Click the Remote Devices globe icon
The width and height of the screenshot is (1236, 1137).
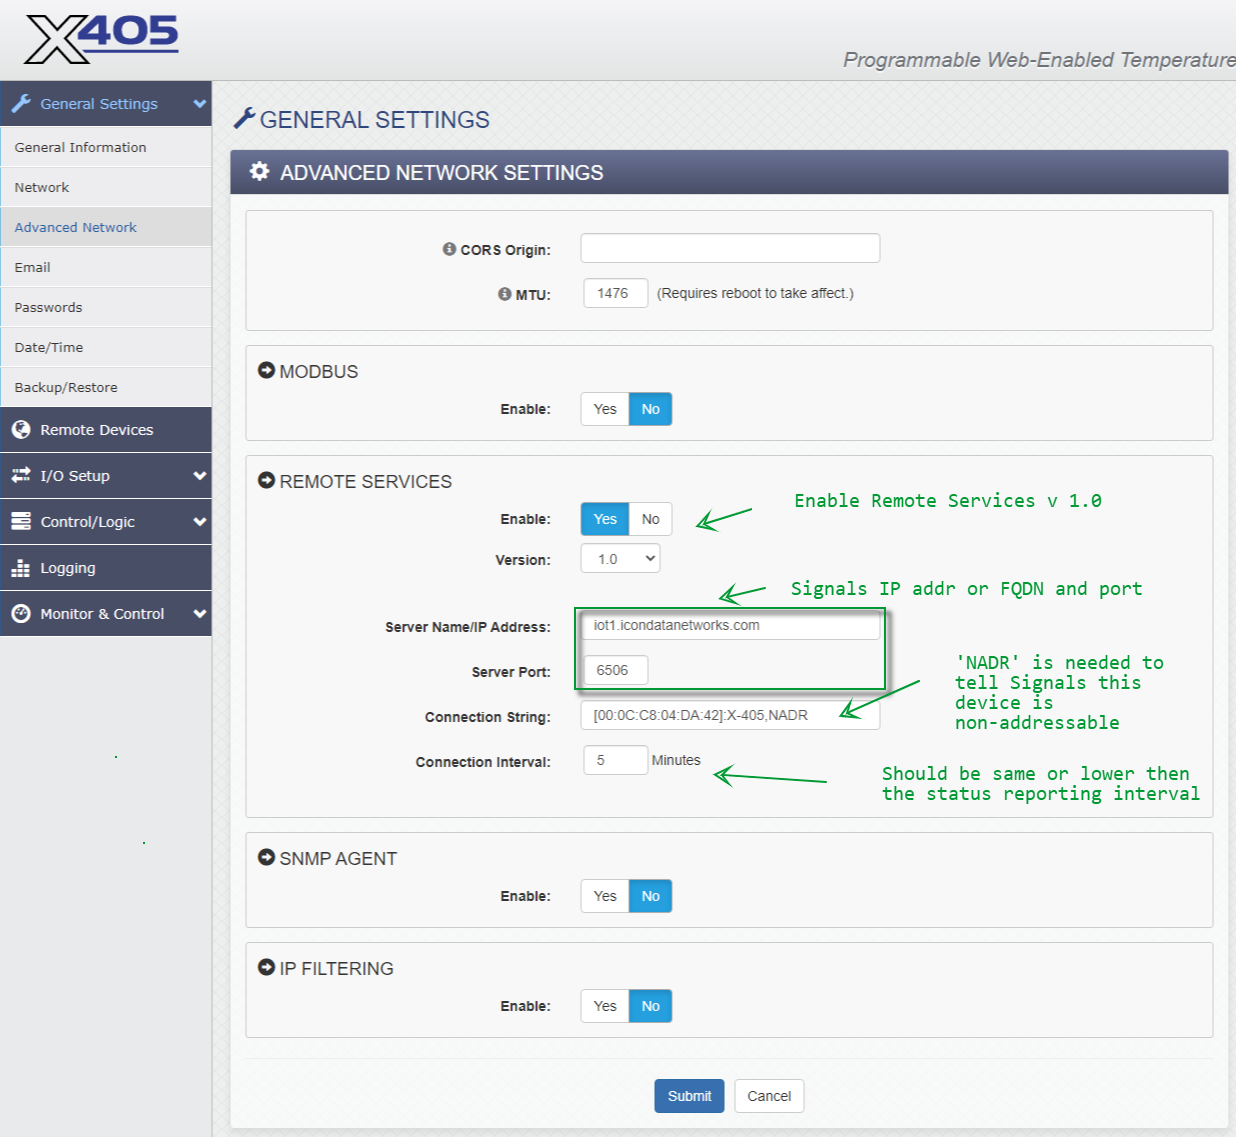[21, 430]
